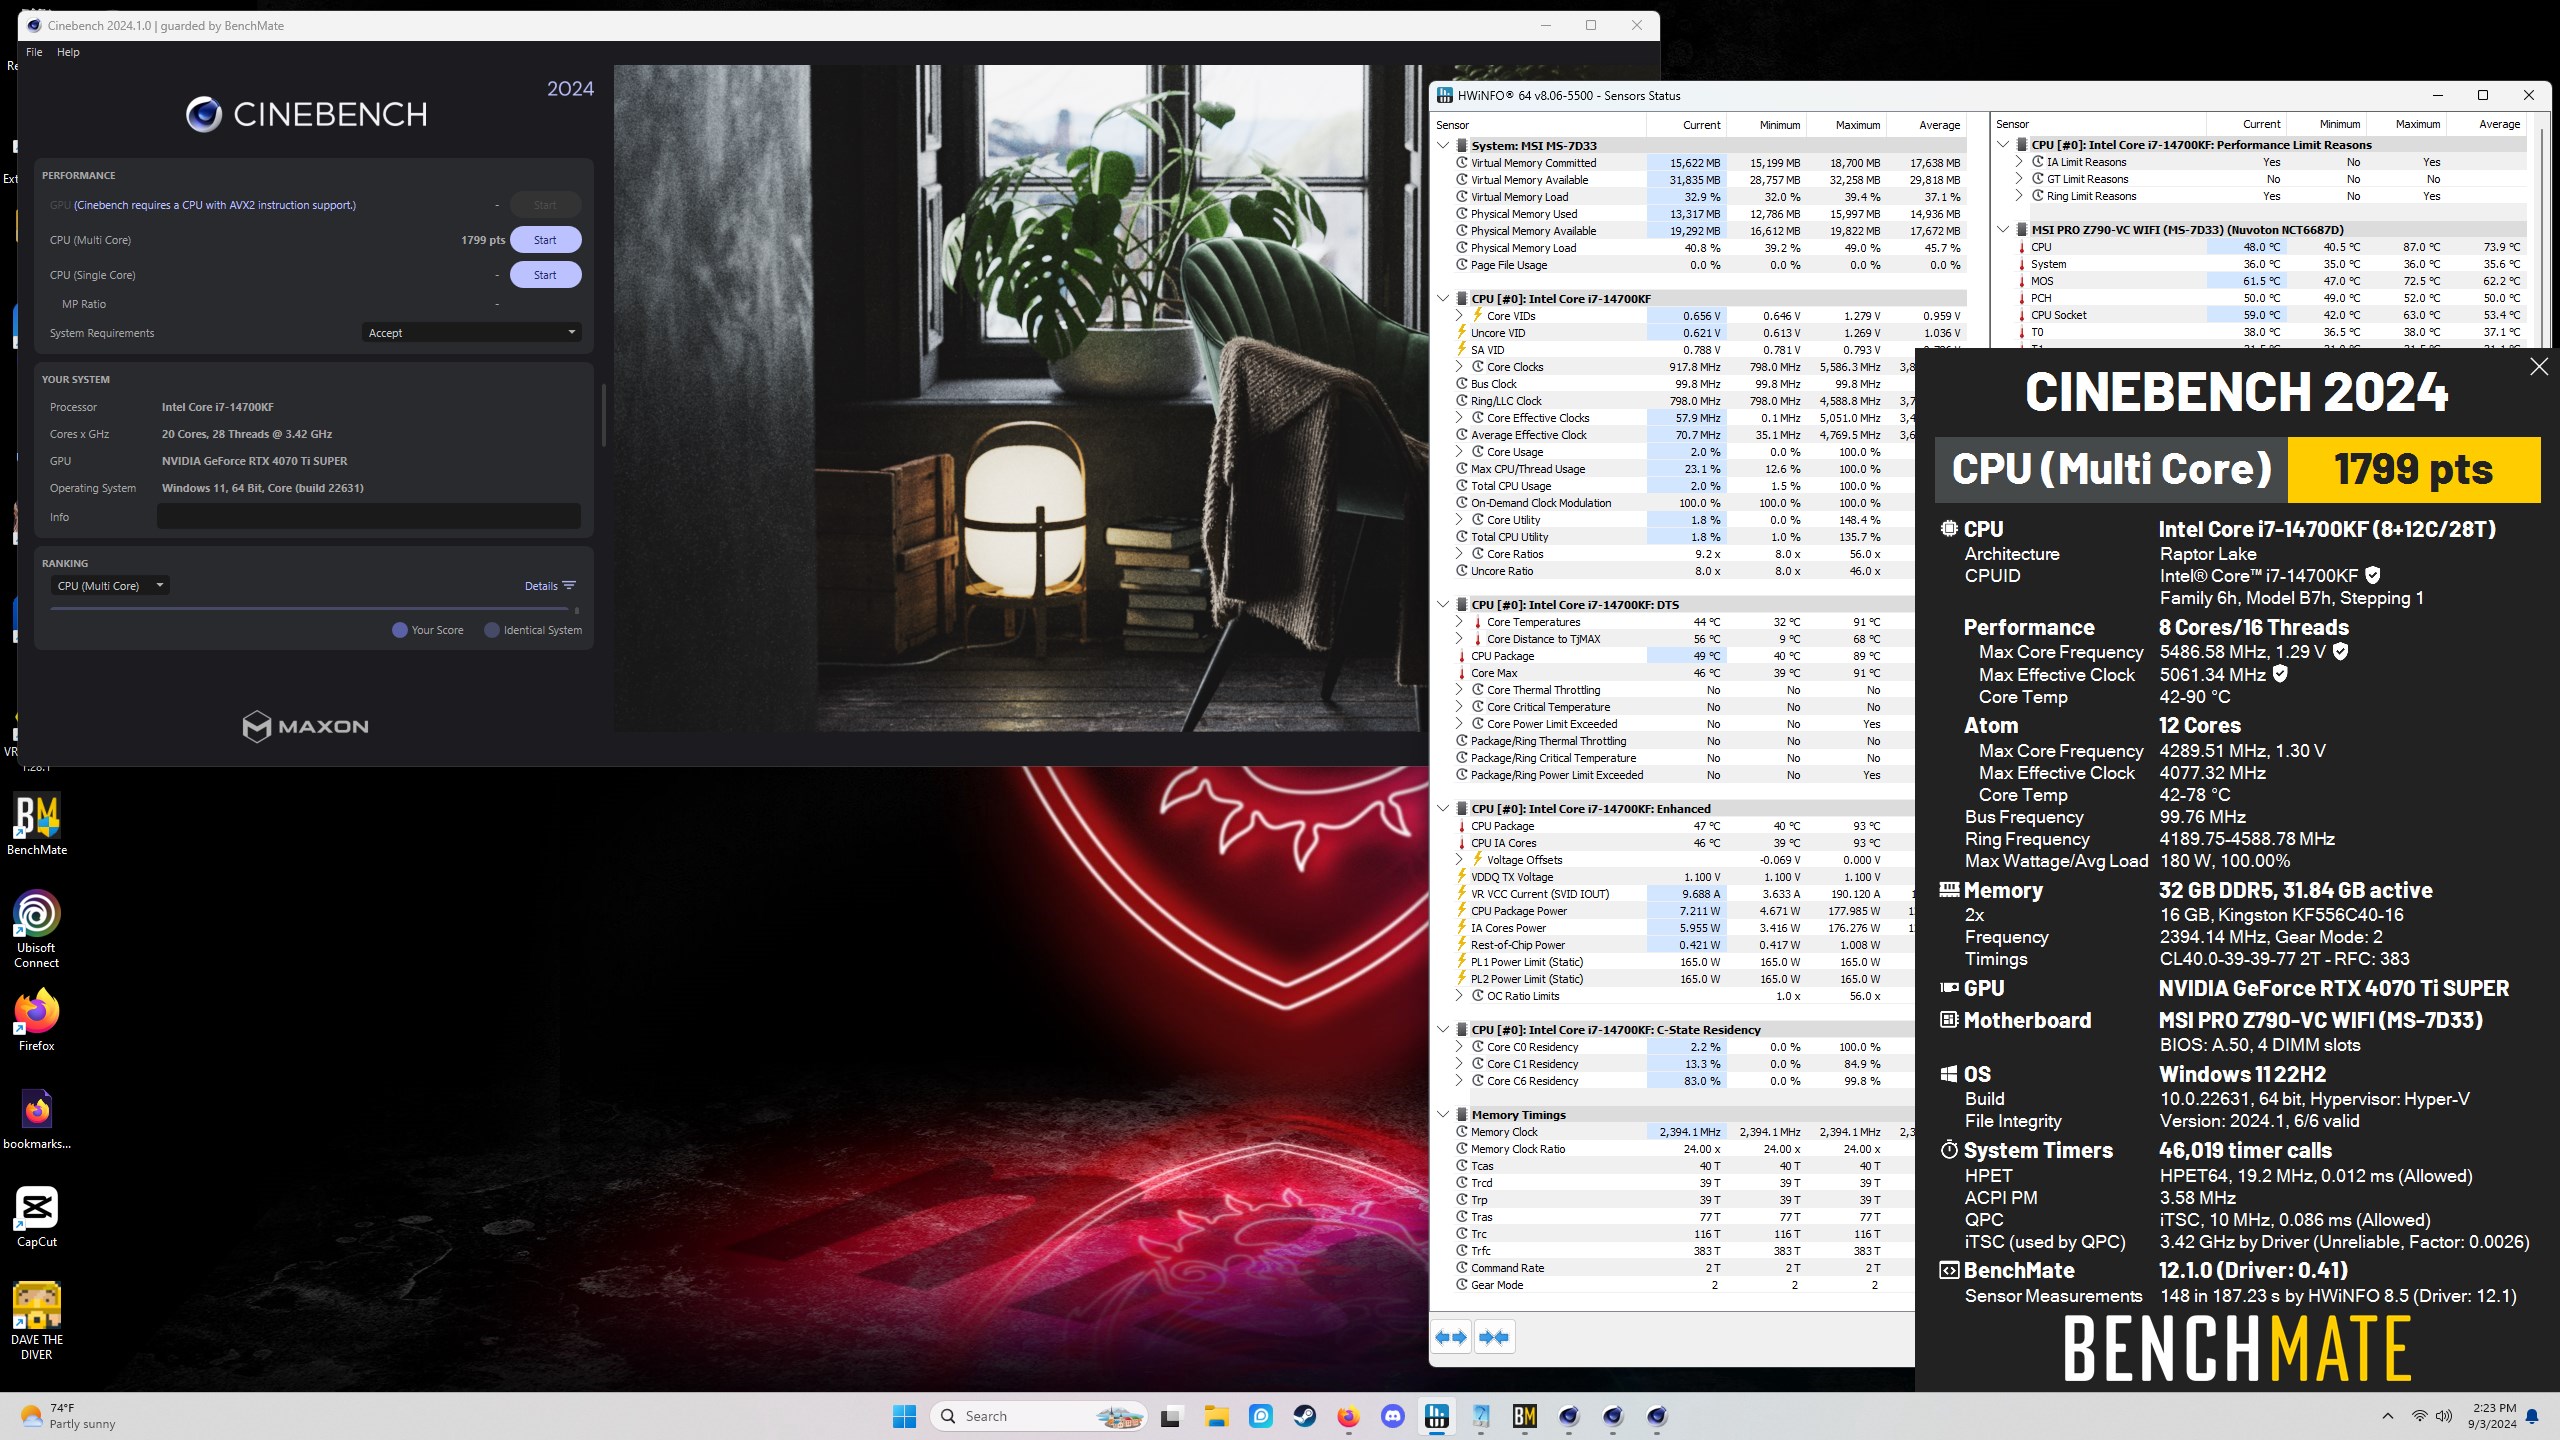Open the File menu in Cinebench
2560x1440 pixels.
tap(34, 52)
